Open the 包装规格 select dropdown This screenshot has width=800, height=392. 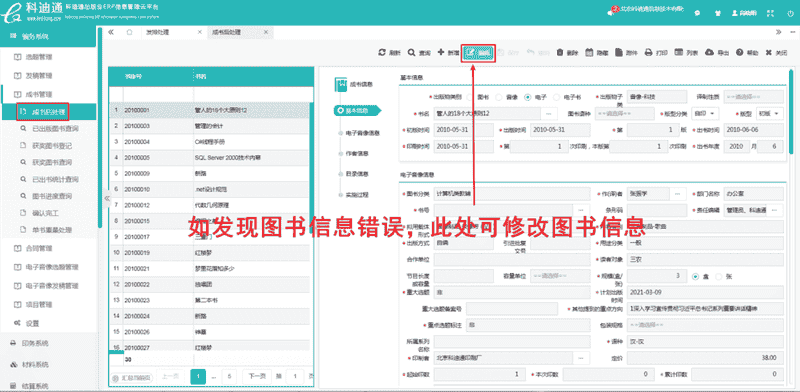click(x=705, y=325)
